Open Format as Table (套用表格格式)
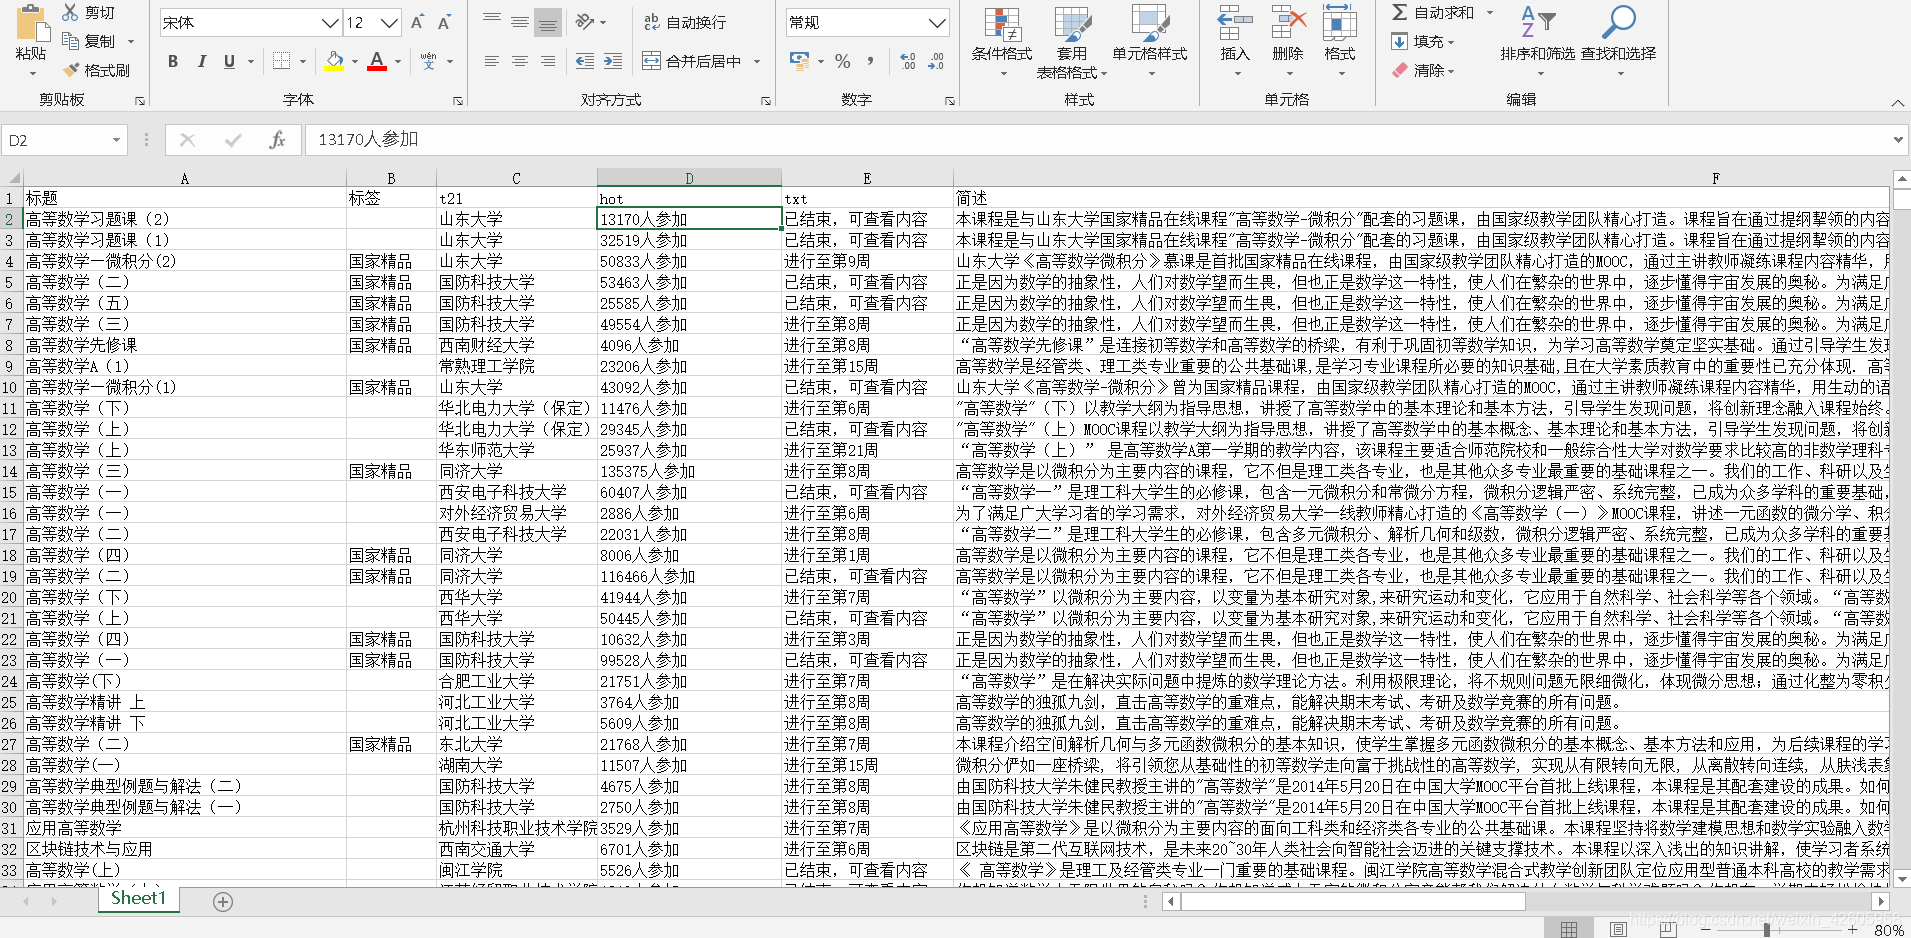 tap(1072, 43)
